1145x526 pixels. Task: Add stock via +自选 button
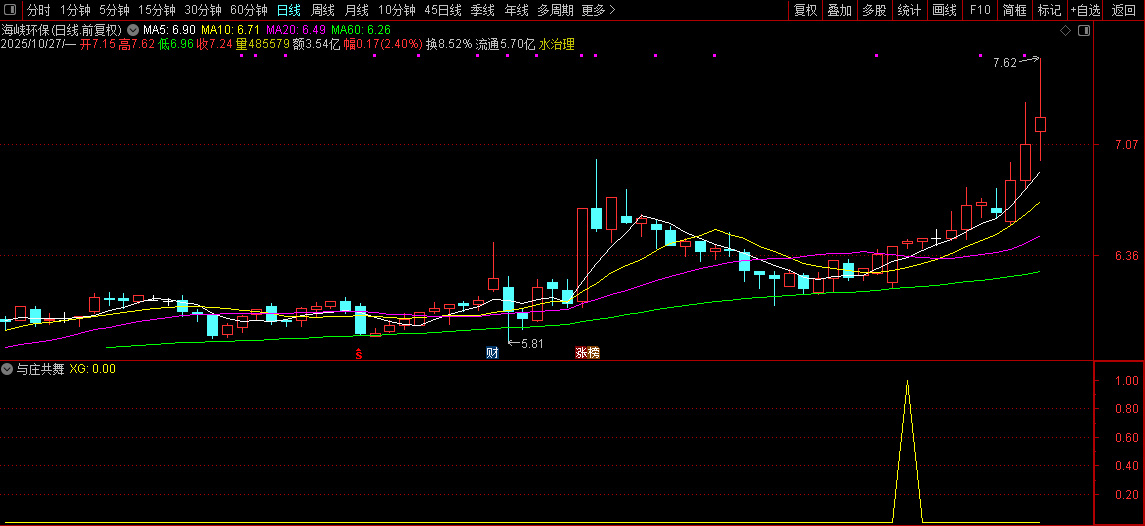(x=1085, y=10)
